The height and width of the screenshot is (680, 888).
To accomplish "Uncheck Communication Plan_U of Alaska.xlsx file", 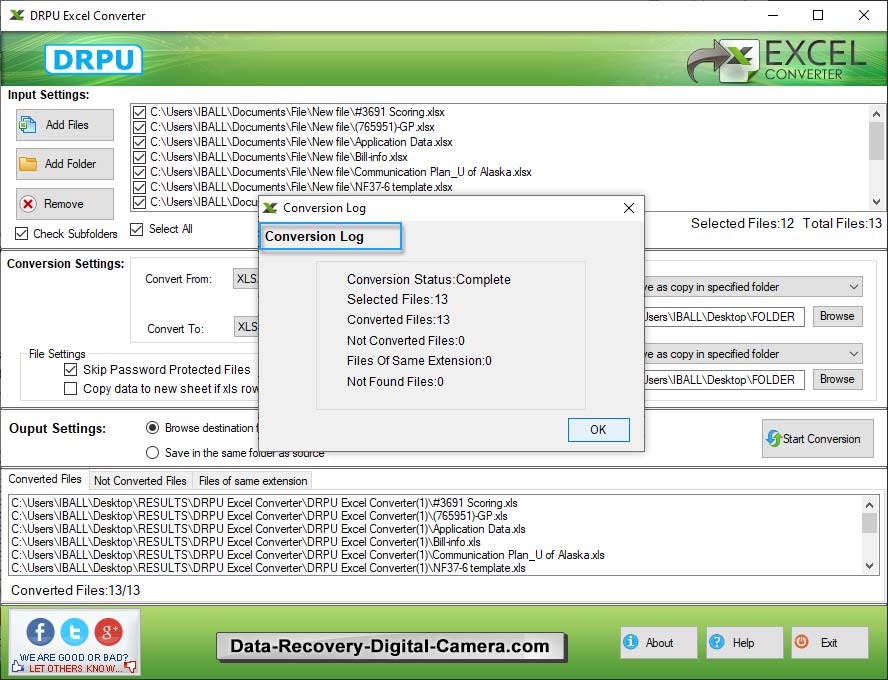I will tap(139, 172).
